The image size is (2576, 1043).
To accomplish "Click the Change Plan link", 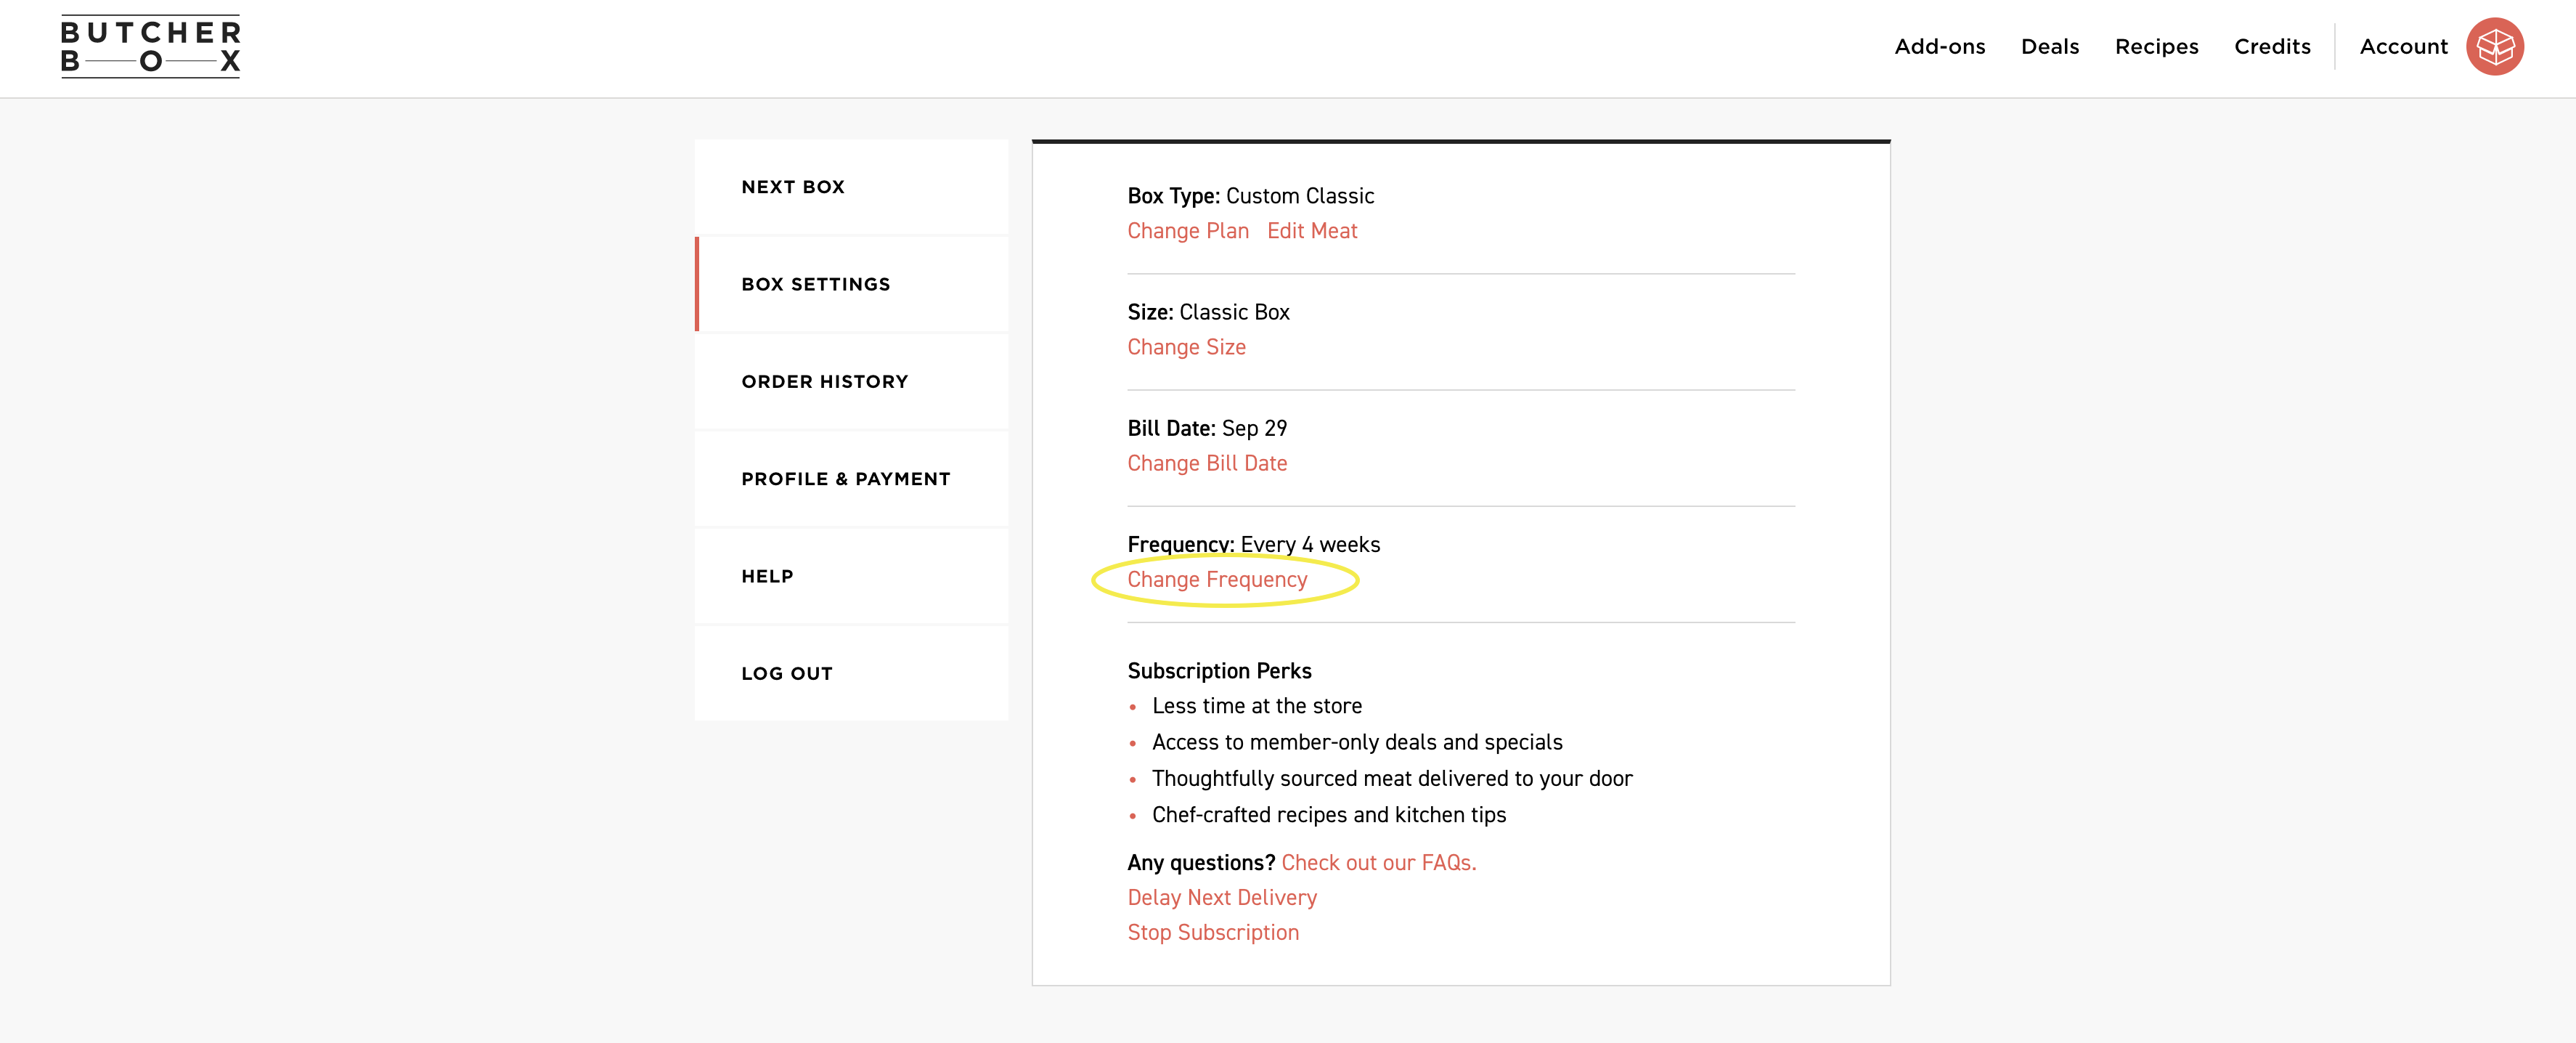I will [1188, 231].
